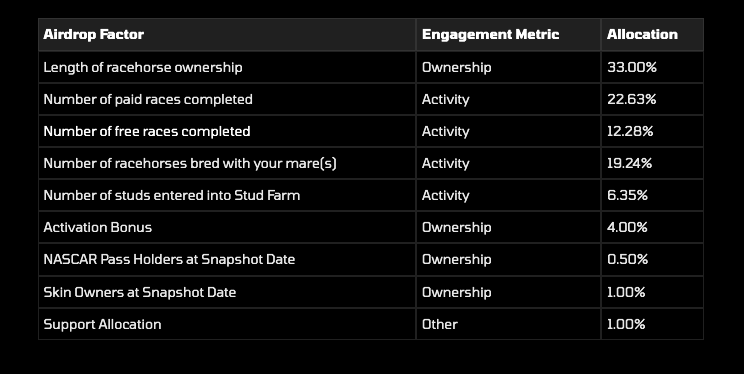Click NASCAR Pass Holders at Snapshot Date
This screenshot has height=374, width=744.
pyautogui.click(x=169, y=259)
